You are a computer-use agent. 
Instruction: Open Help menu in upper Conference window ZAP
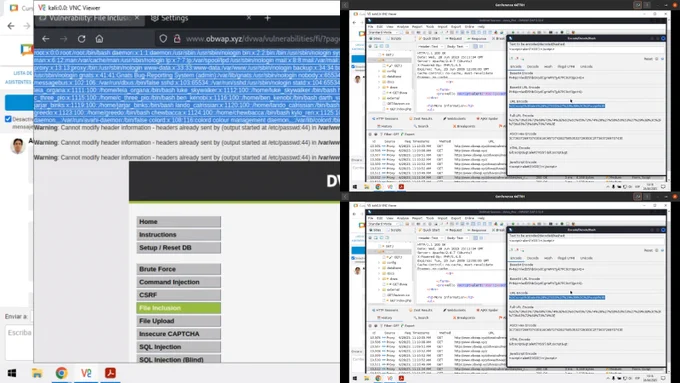pyautogui.click(x=481, y=26)
